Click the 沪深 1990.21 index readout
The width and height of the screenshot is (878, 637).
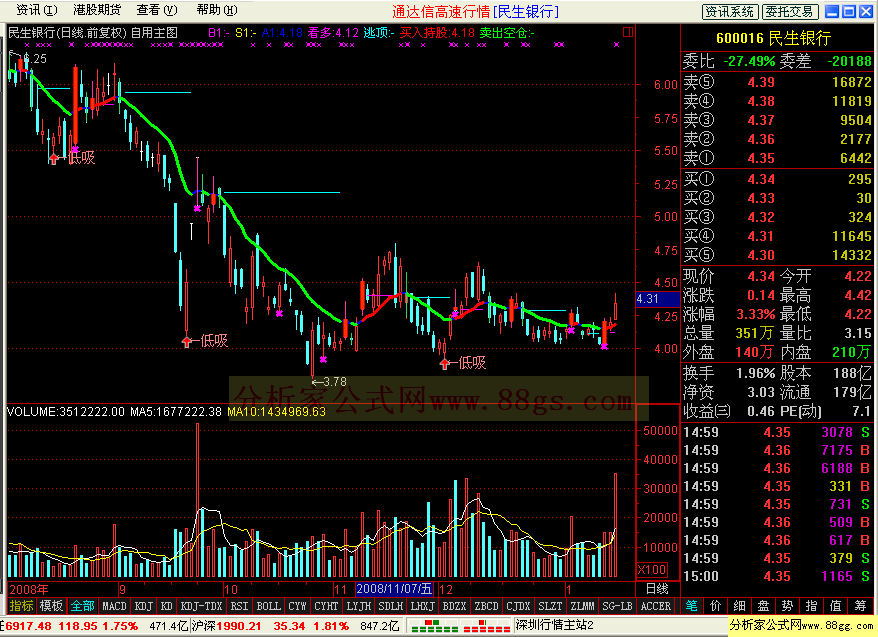[x=296, y=626]
